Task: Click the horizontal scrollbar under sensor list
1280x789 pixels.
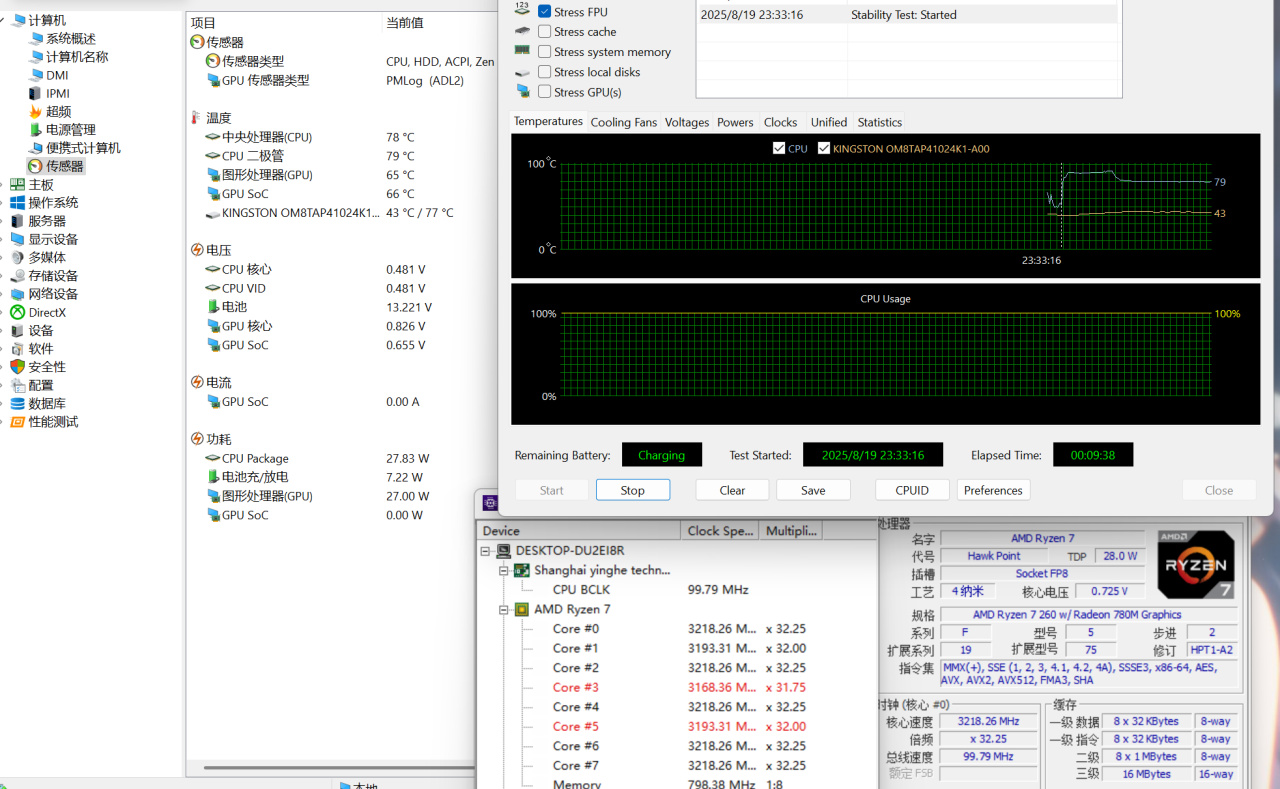Action: point(340,768)
